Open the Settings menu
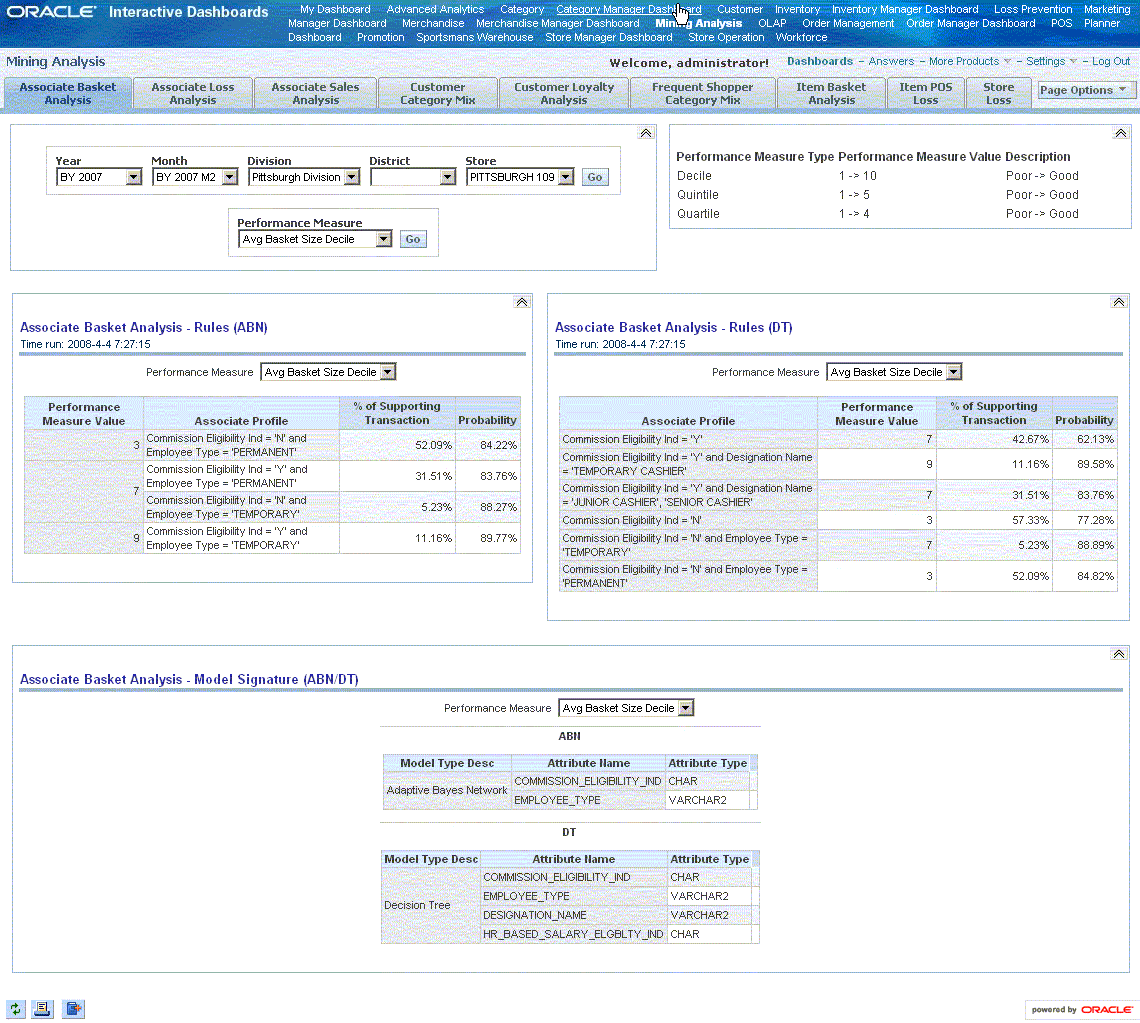The image size is (1140, 1023). [1051, 61]
